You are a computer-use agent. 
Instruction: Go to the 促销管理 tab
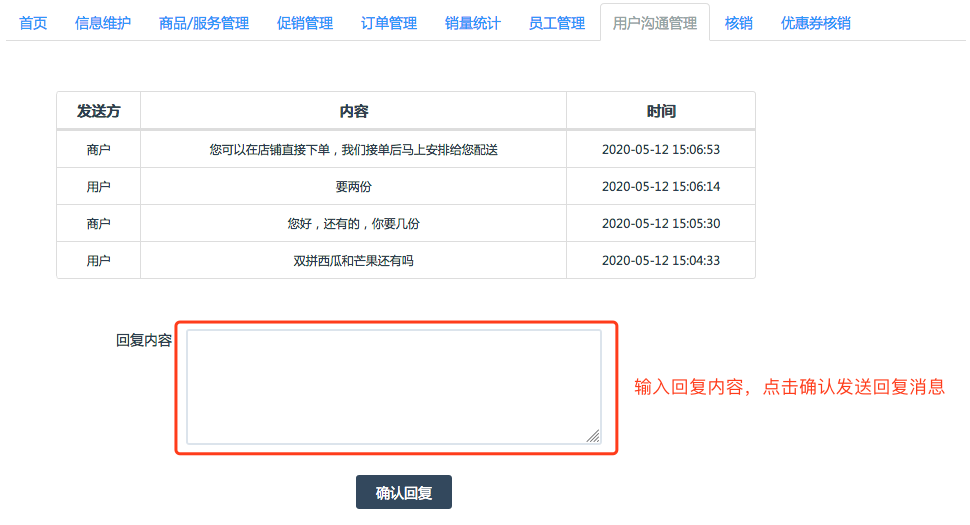point(304,23)
